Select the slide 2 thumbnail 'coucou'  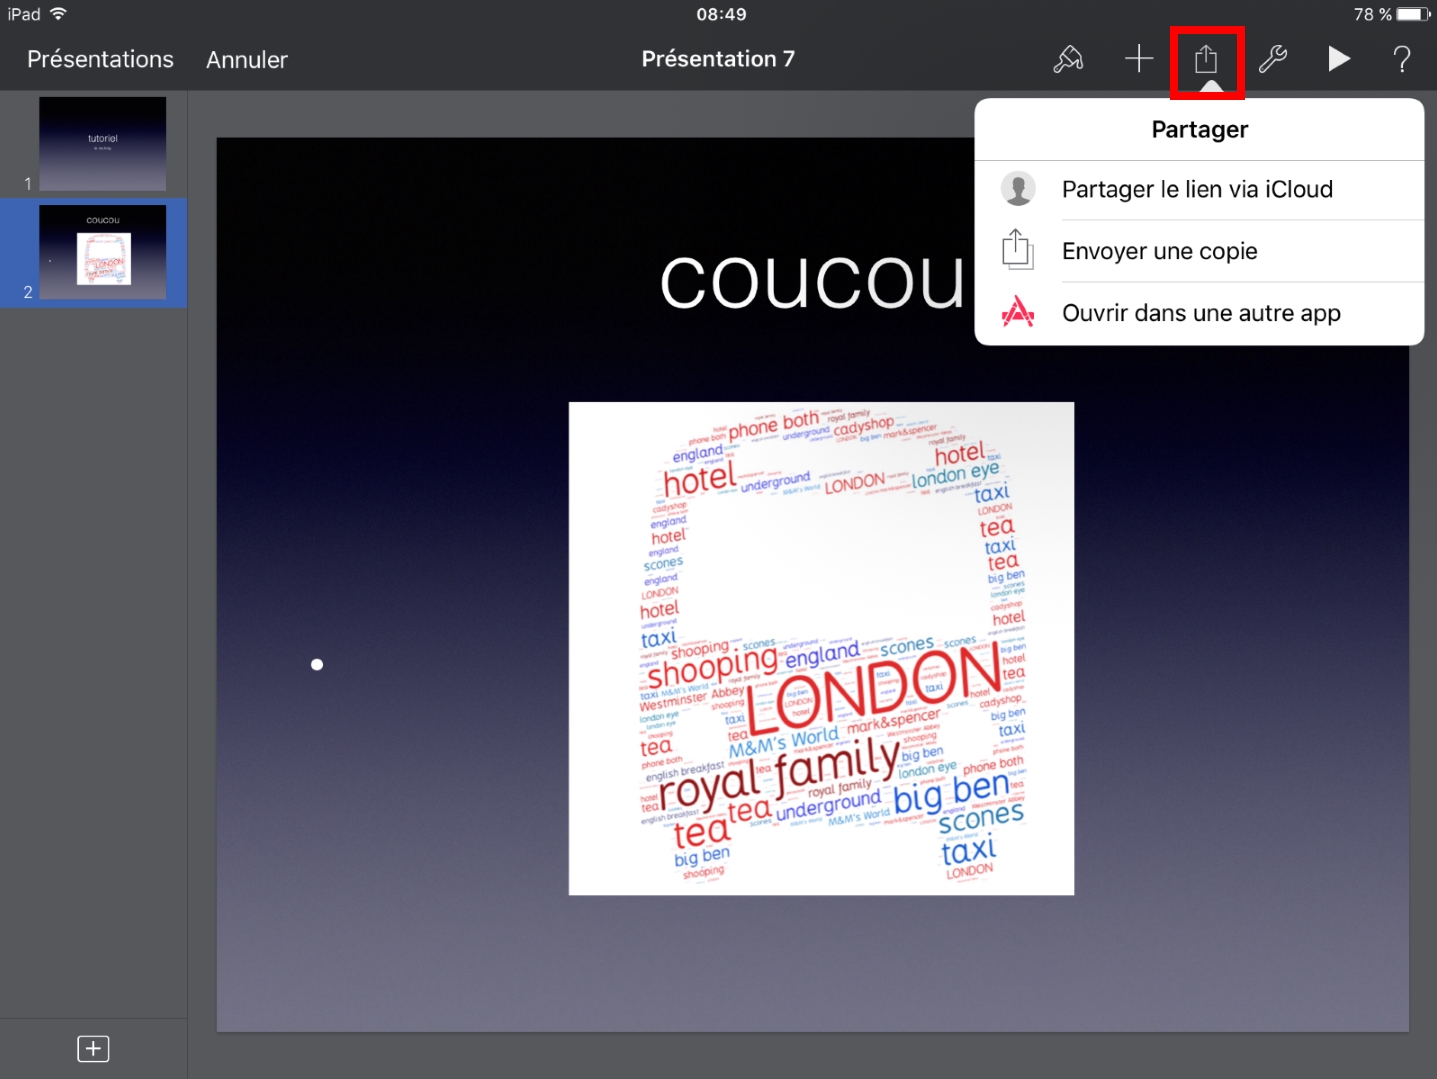pyautogui.click(x=102, y=252)
